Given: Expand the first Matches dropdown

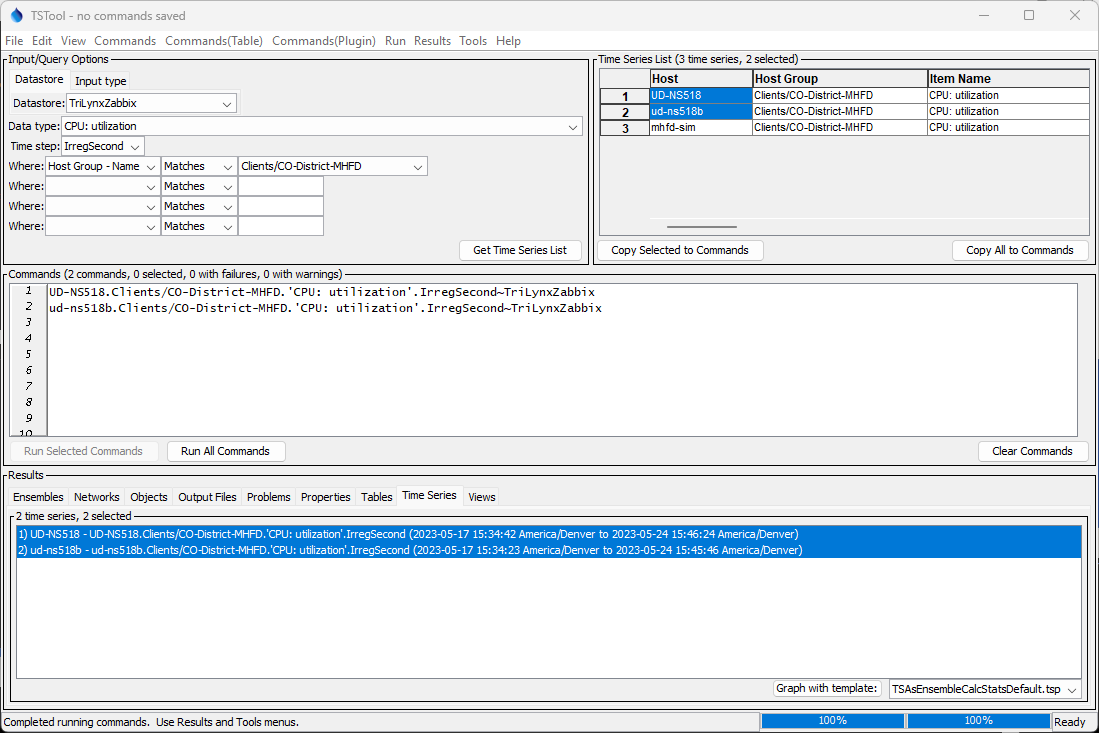Looking at the screenshot, I should coord(226,166).
